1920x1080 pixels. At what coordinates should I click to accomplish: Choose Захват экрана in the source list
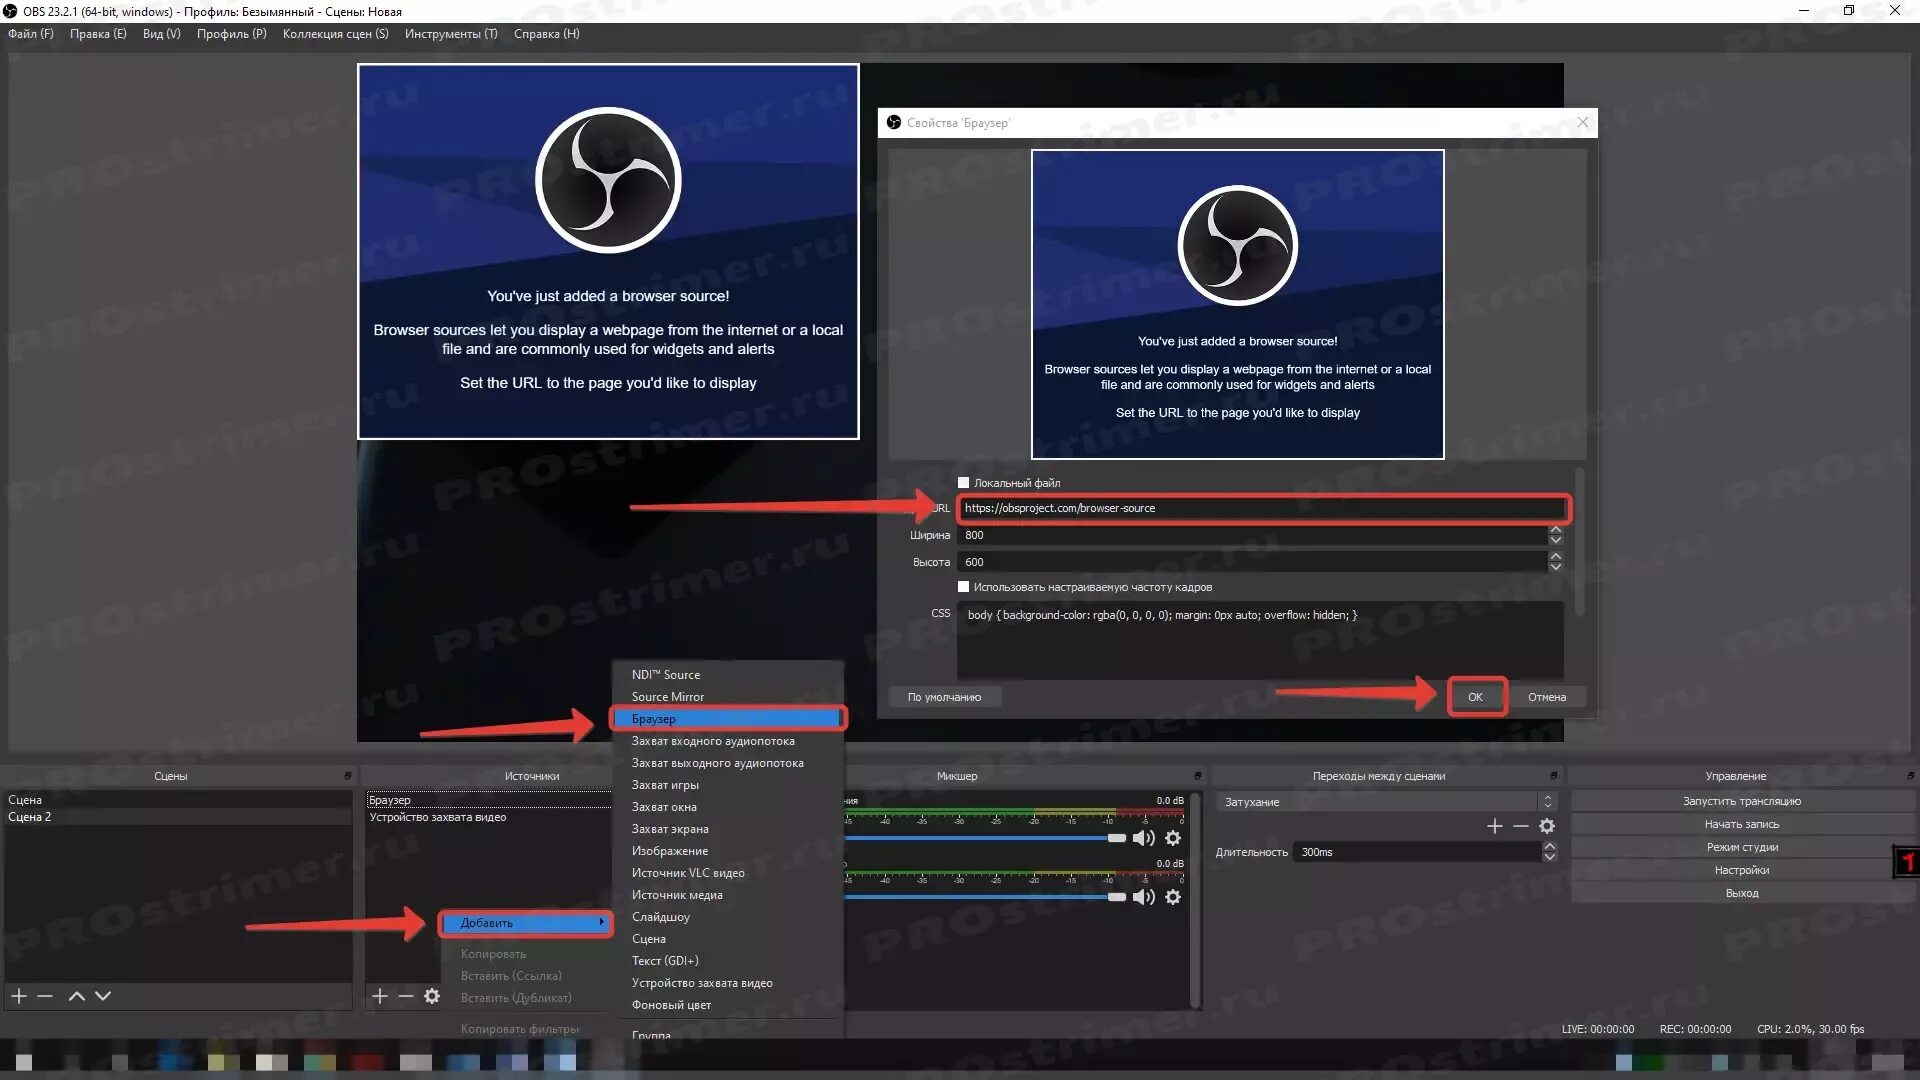point(729,829)
